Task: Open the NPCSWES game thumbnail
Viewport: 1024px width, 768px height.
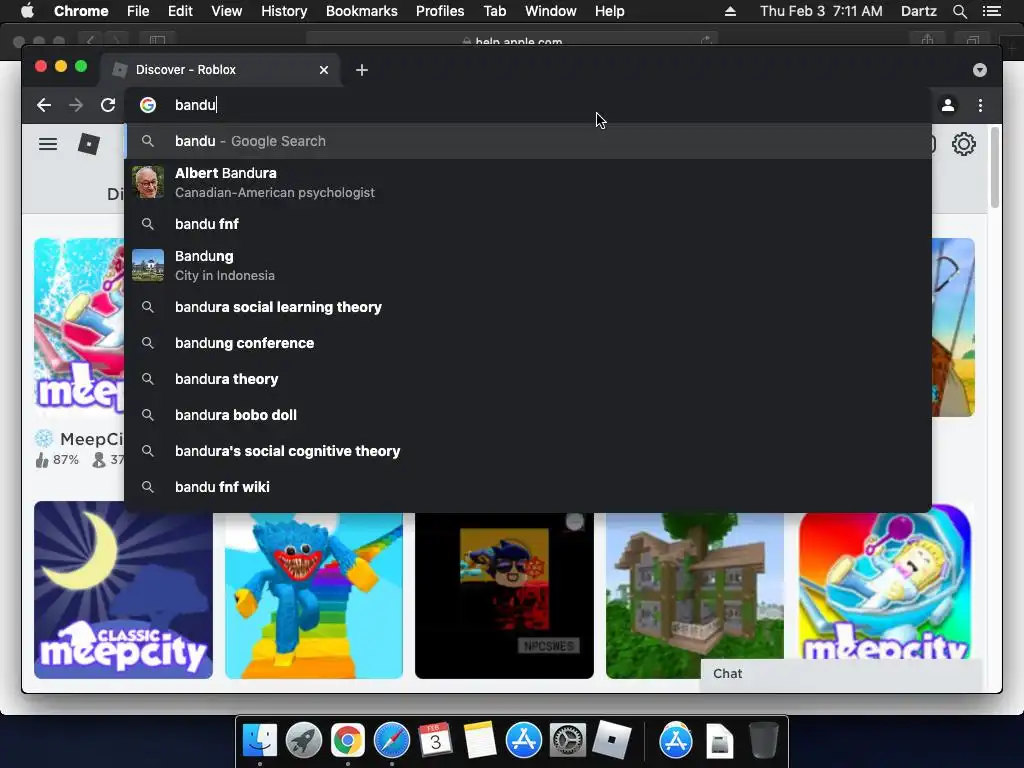Action: (x=504, y=596)
